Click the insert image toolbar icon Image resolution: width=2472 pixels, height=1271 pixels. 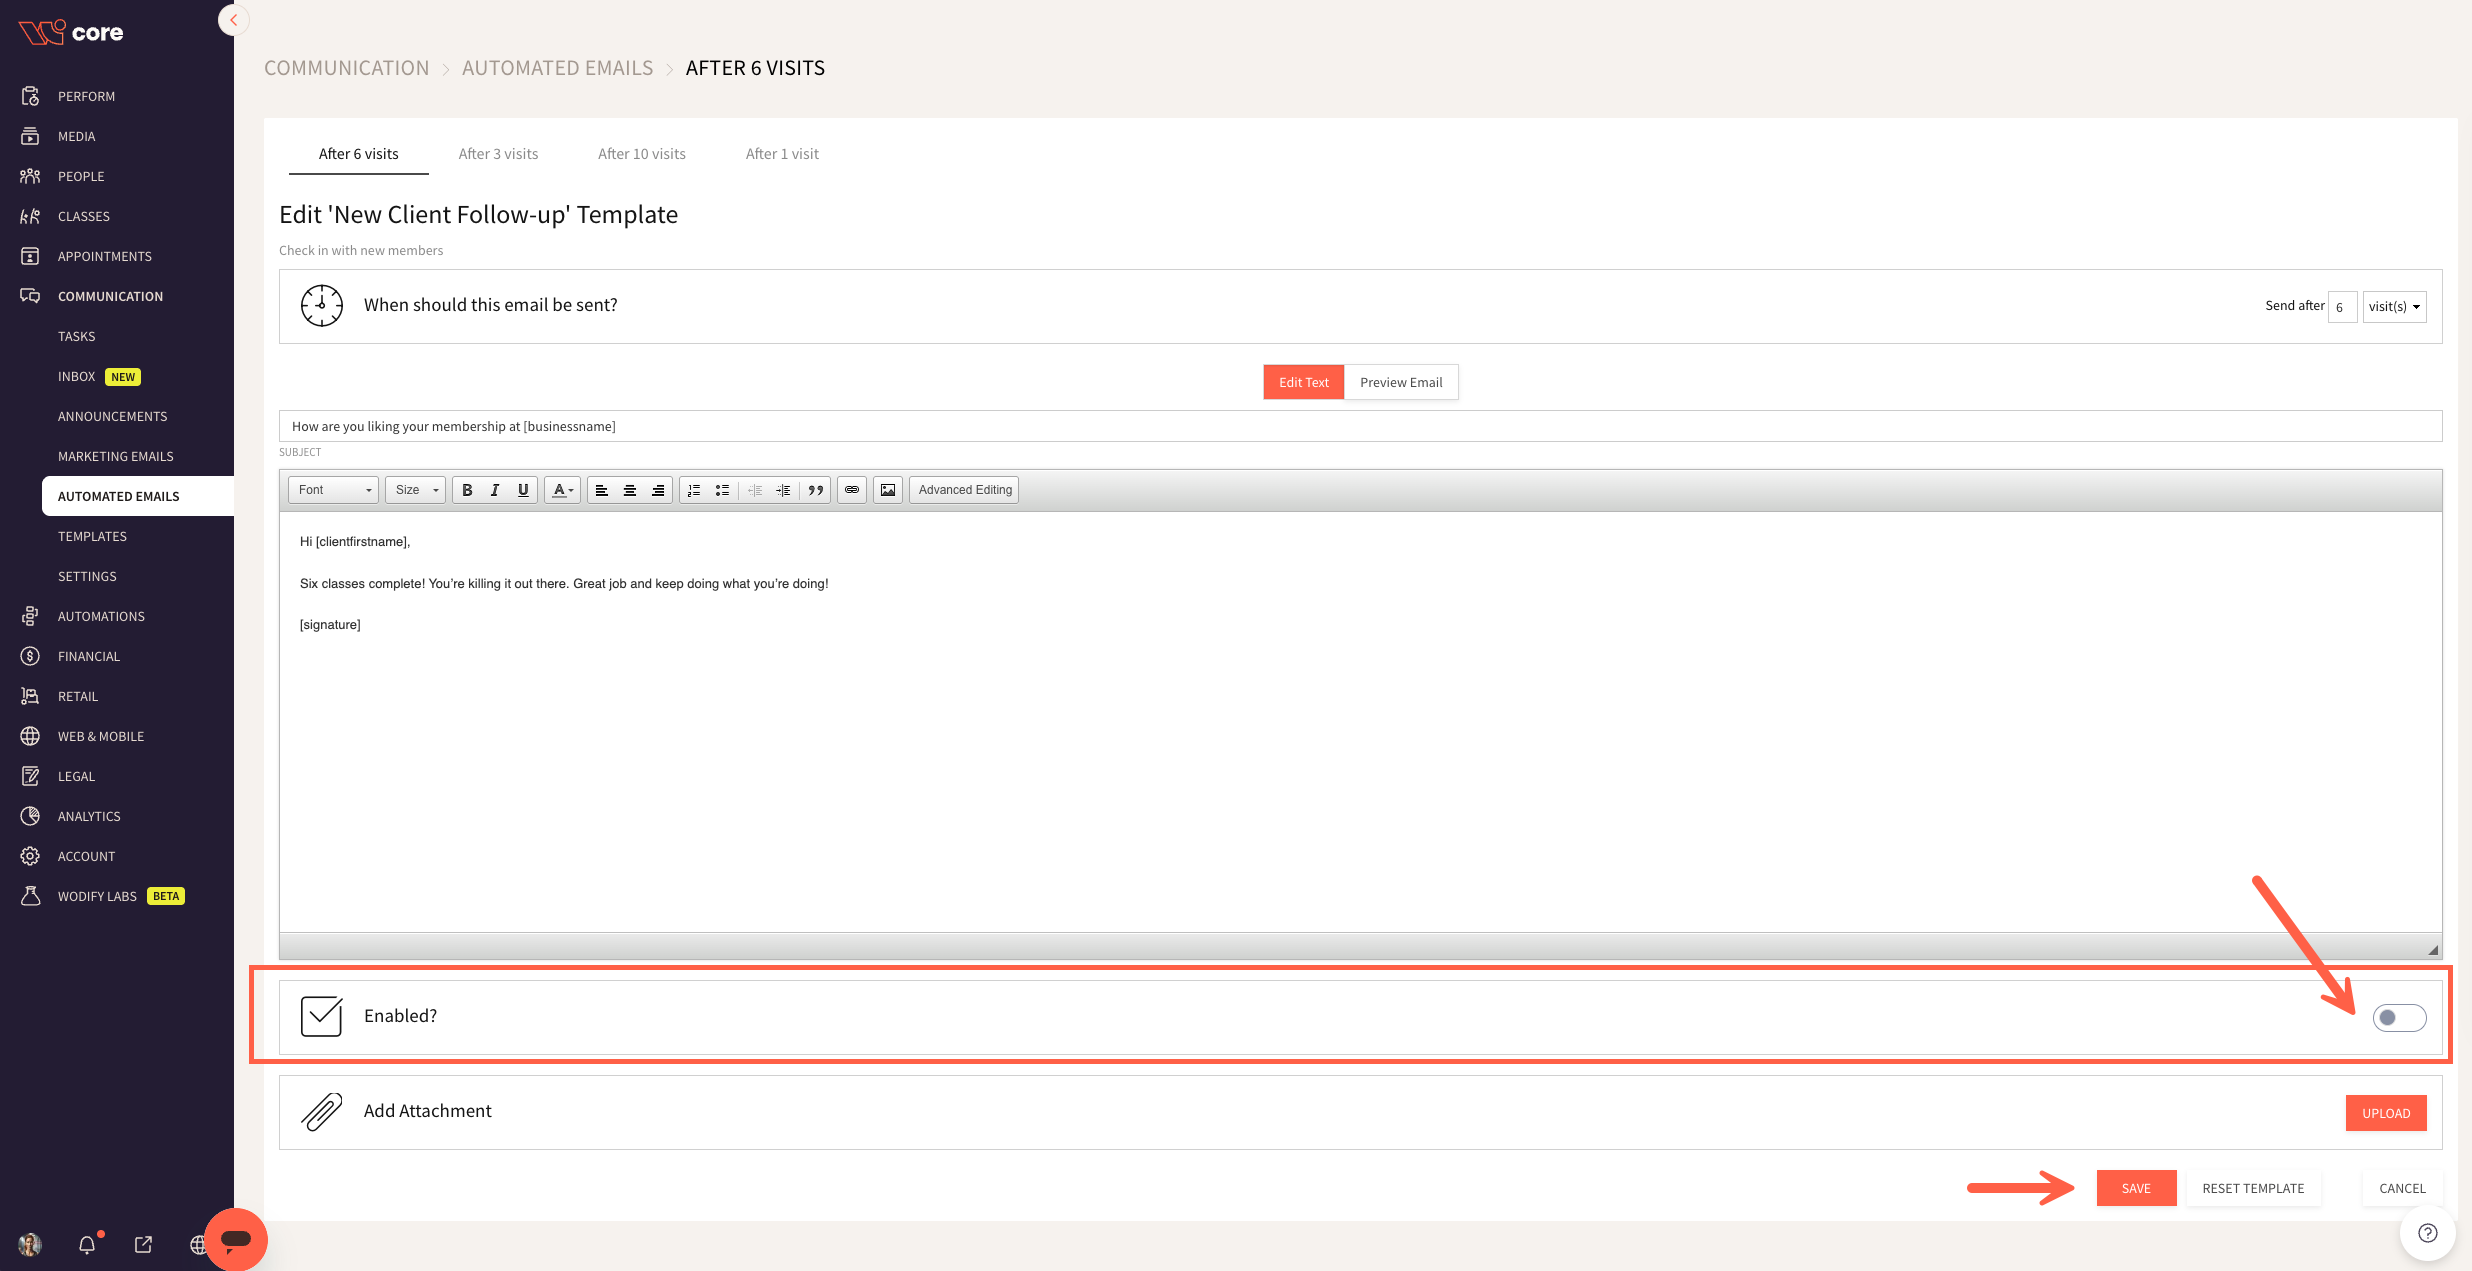tap(888, 490)
